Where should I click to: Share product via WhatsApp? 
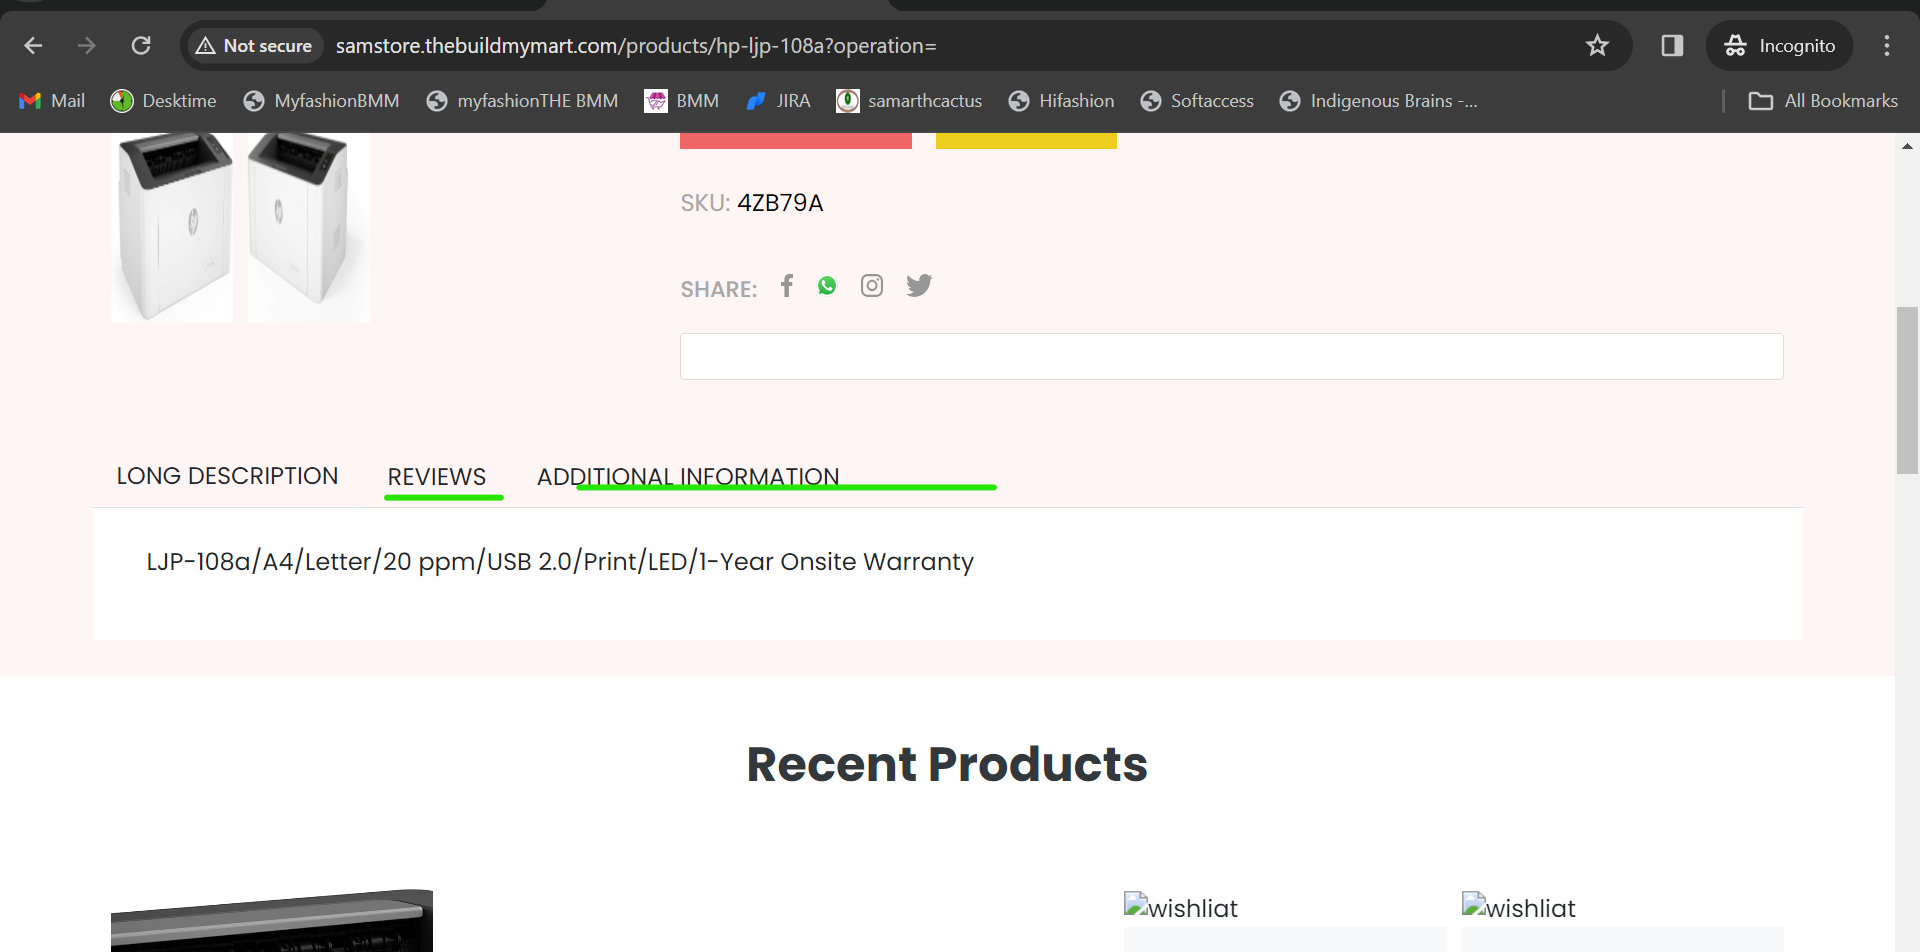827,286
